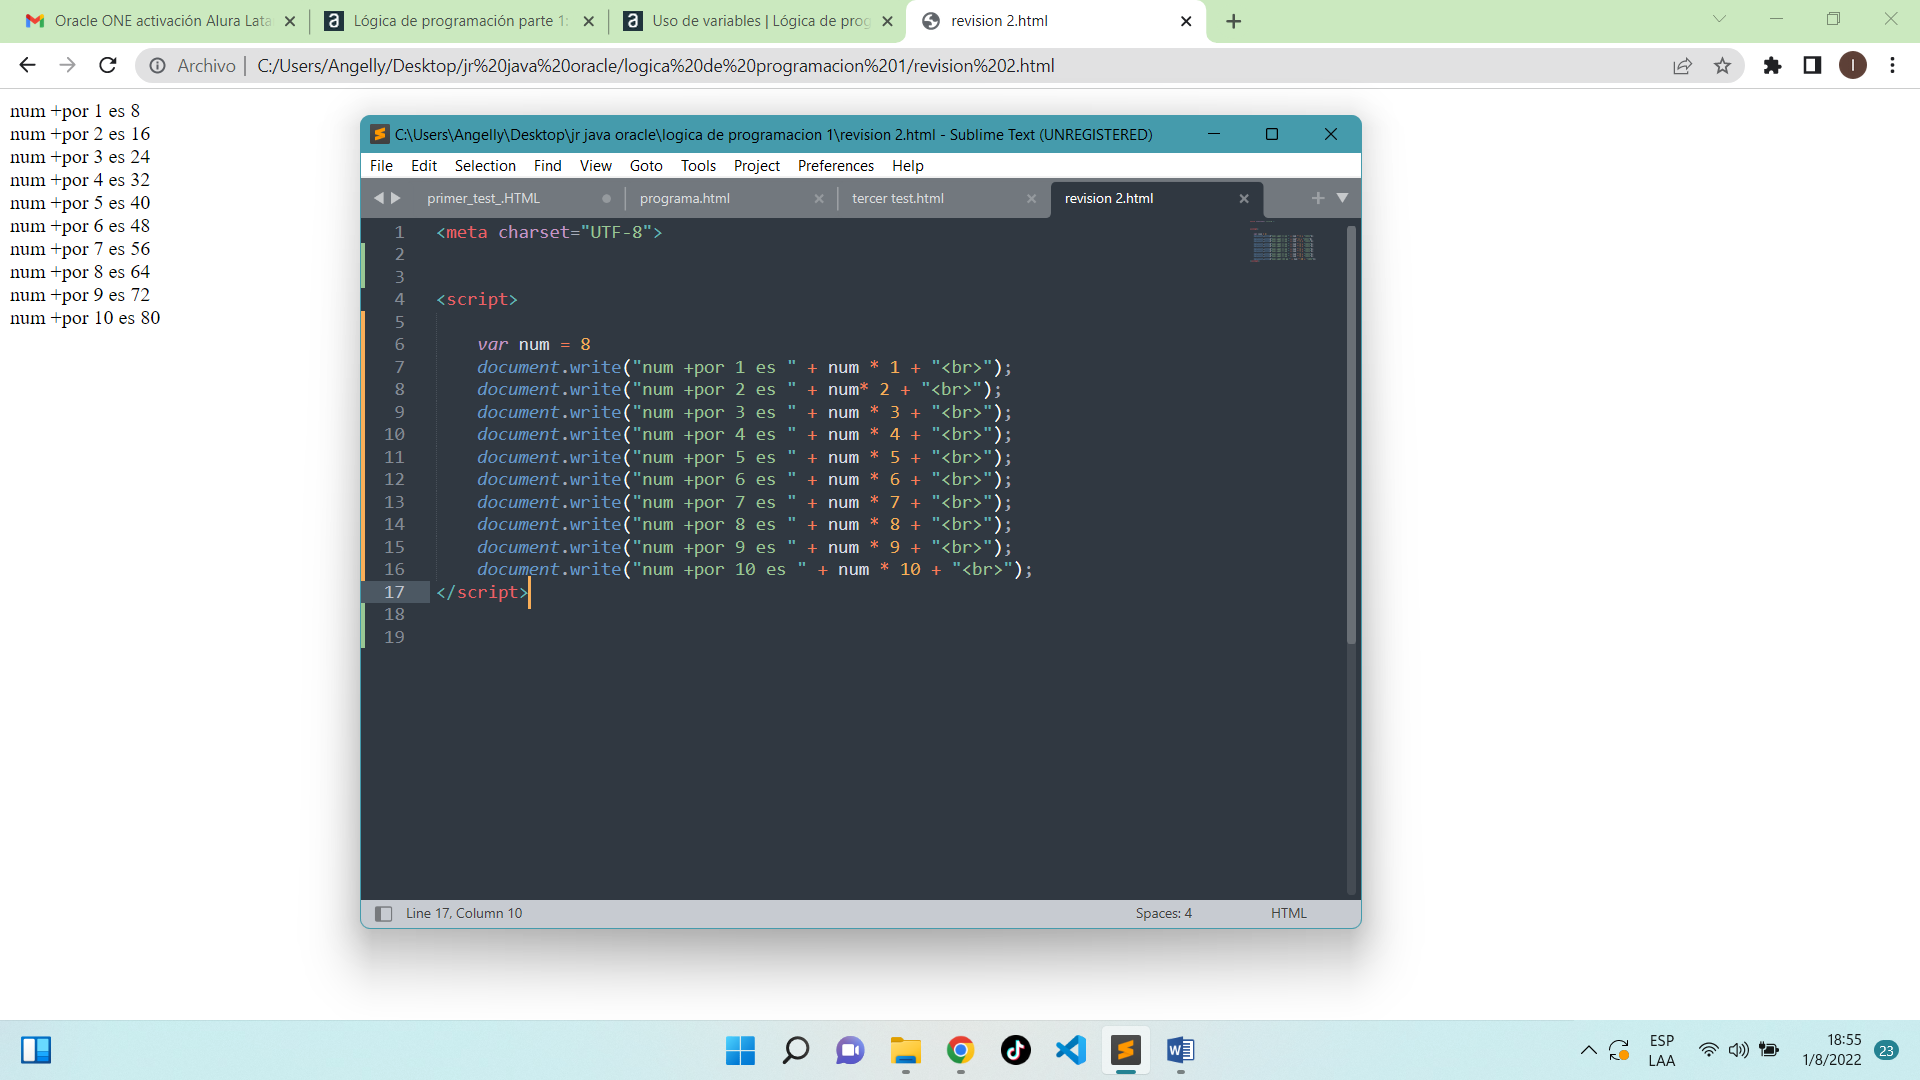This screenshot has width=1920, height=1080.
Task: Open the ESP LAA language switcher
Action: 1661,1050
